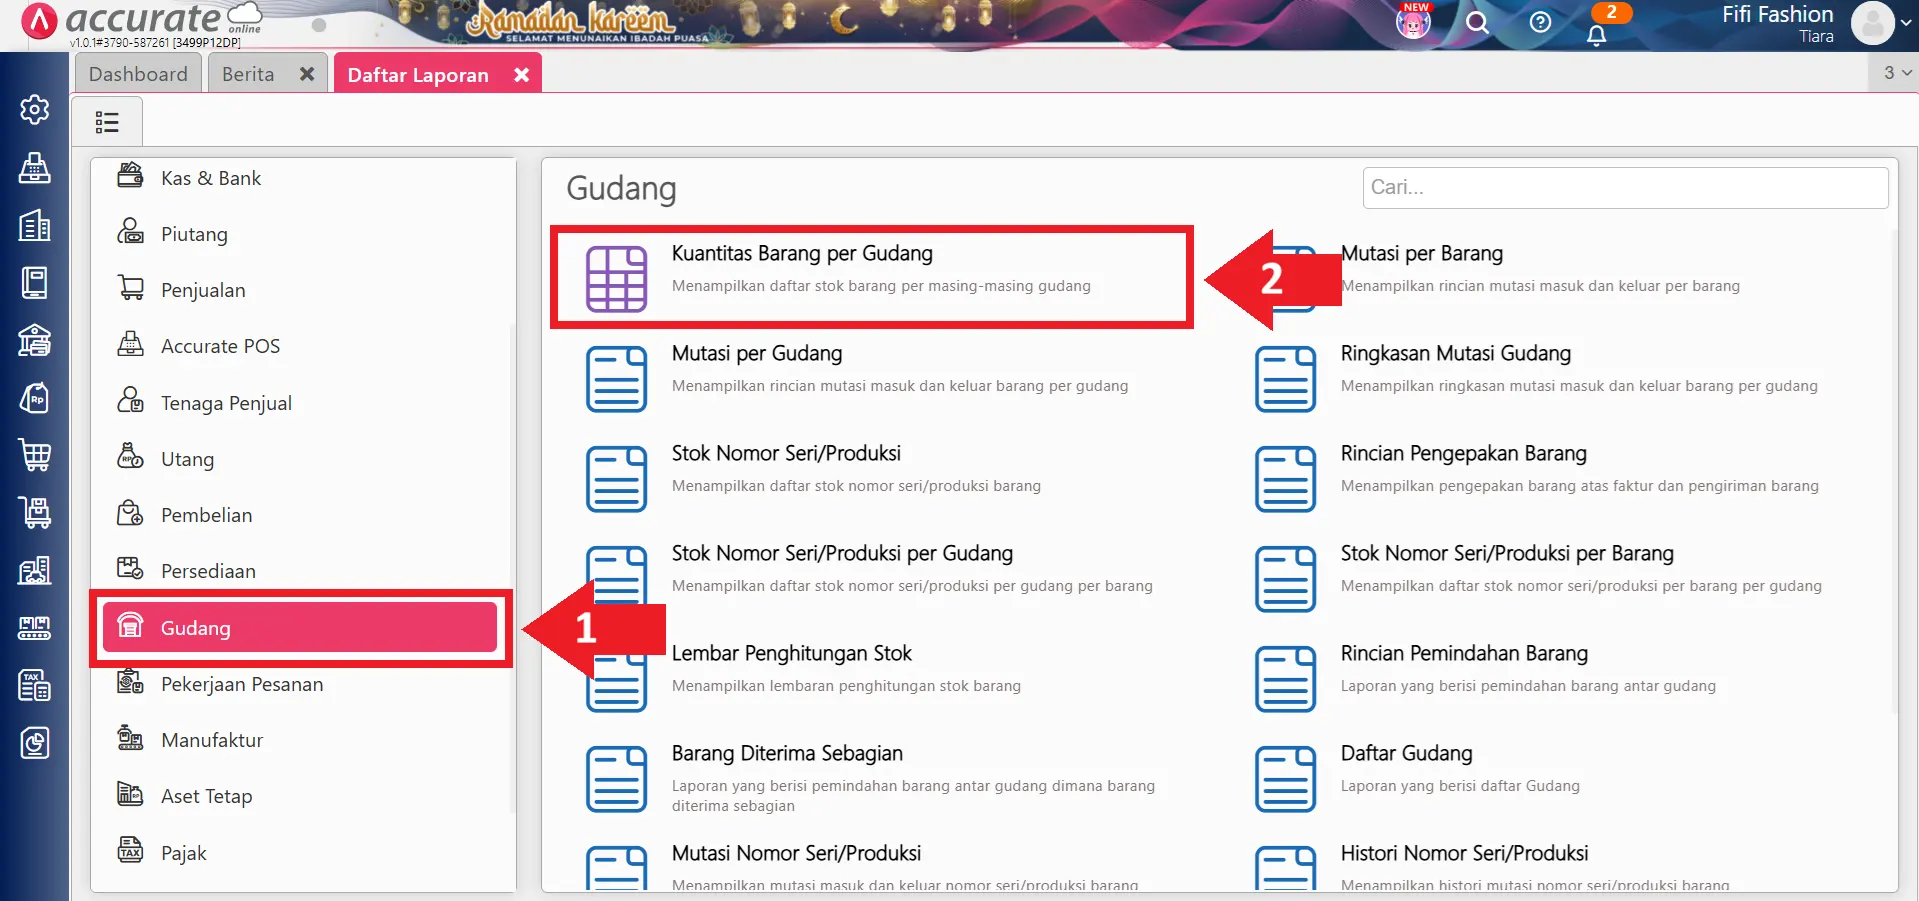Toggle the report list view icon
The width and height of the screenshot is (1919, 901).
click(x=107, y=122)
